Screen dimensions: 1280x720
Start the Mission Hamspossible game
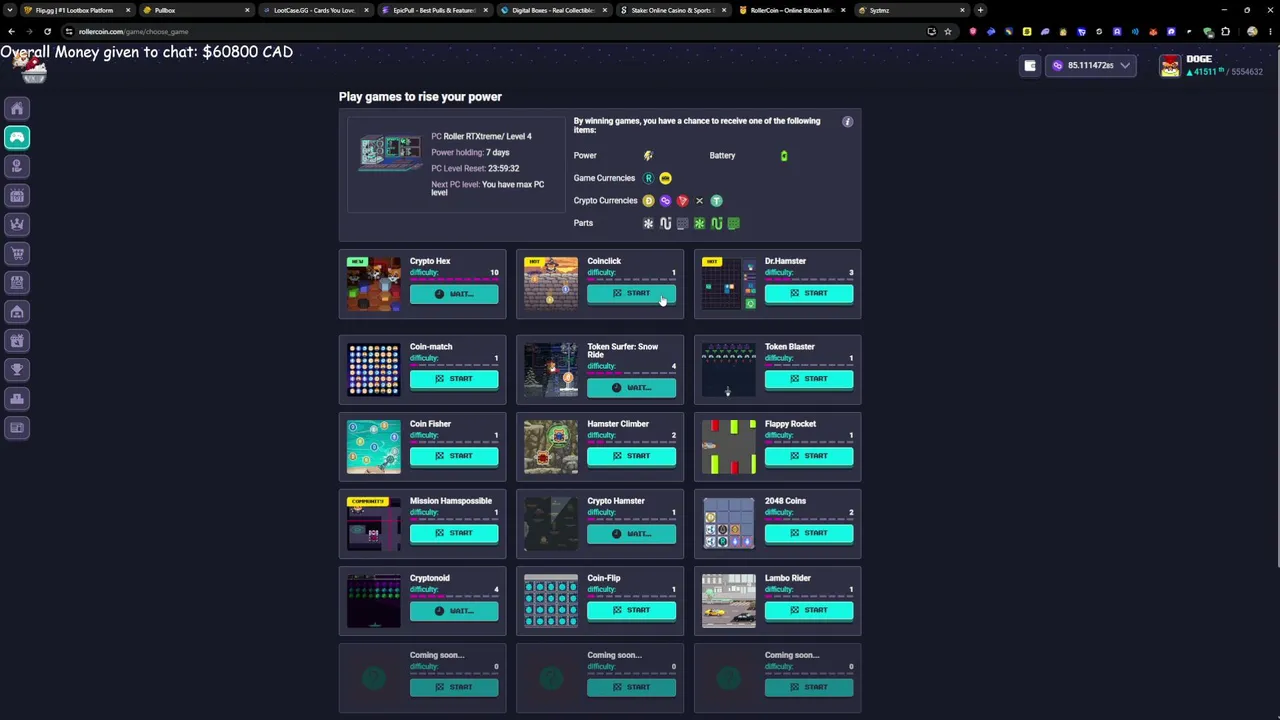click(454, 533)
